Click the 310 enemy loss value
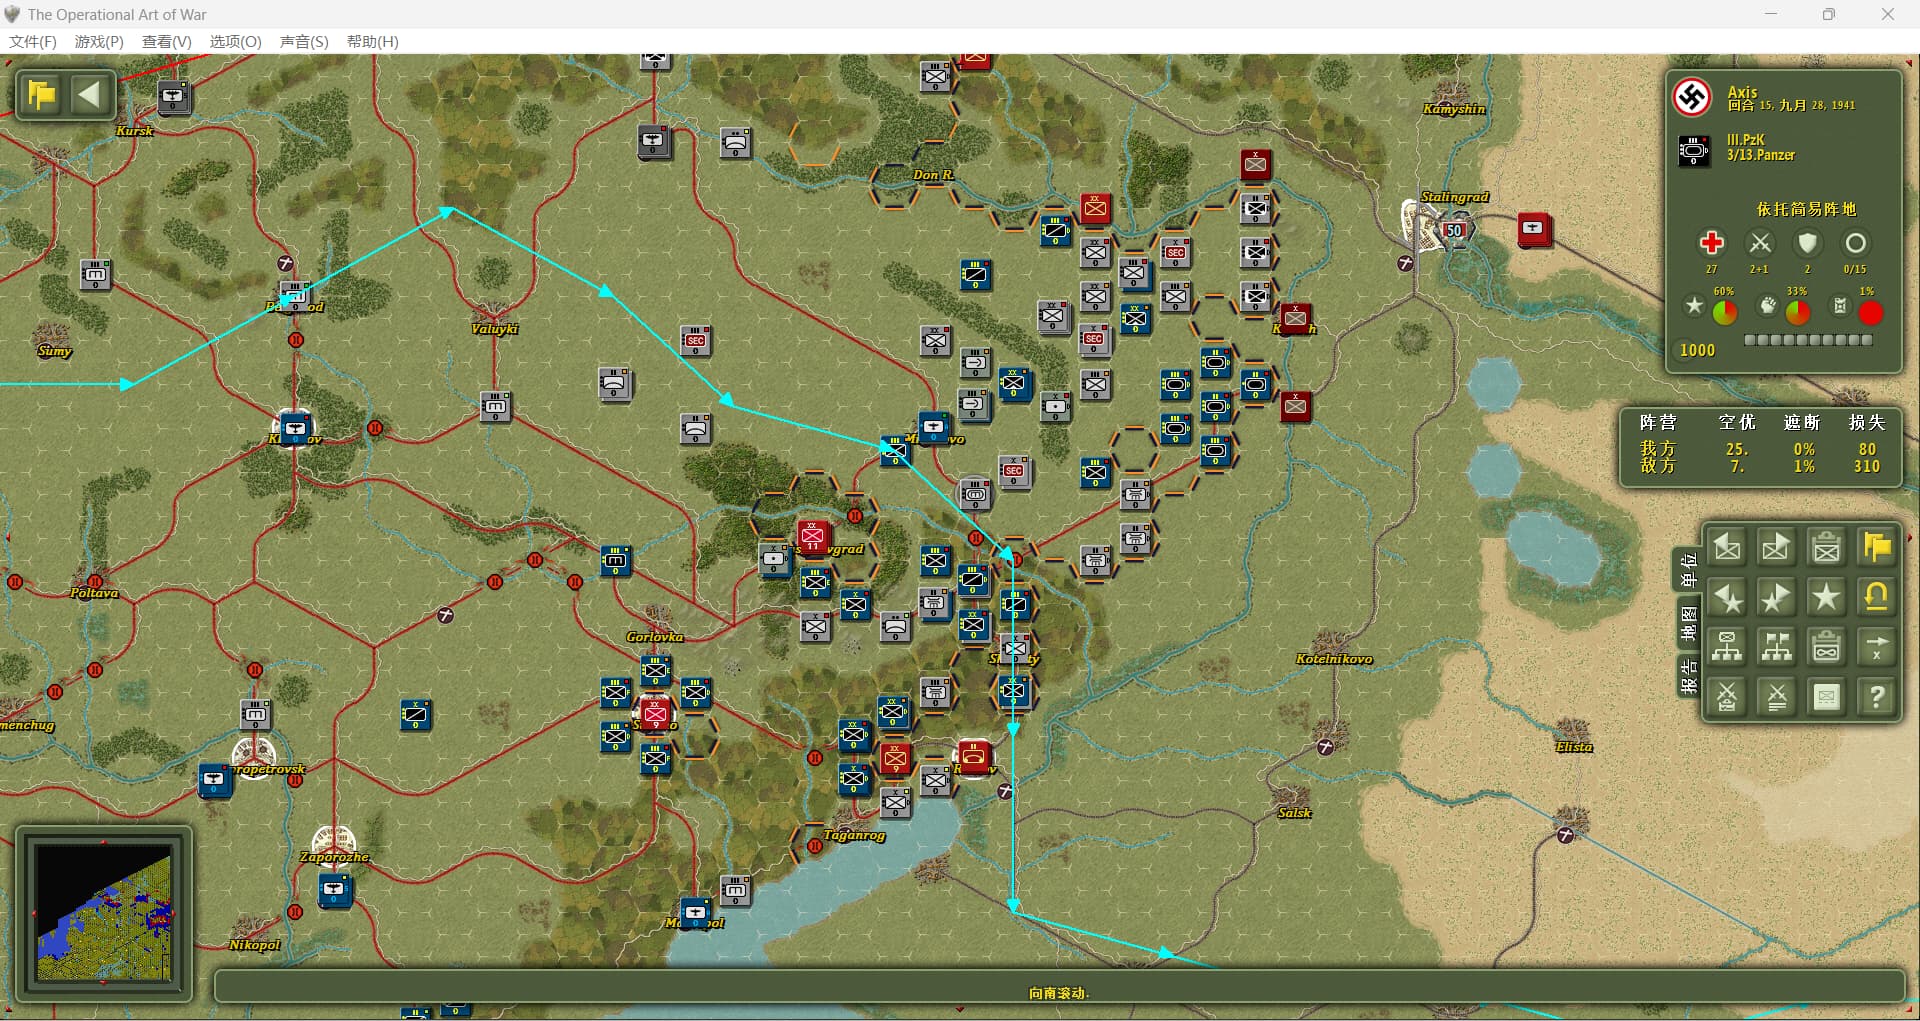Screen dimensions: 1920x1021 pyautogui.click(x=1867, y=466)
